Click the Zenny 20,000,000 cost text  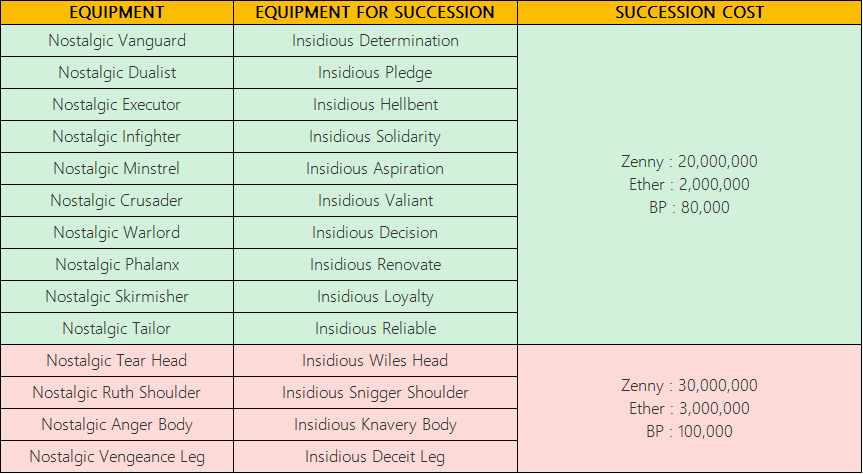pos(690,161)
